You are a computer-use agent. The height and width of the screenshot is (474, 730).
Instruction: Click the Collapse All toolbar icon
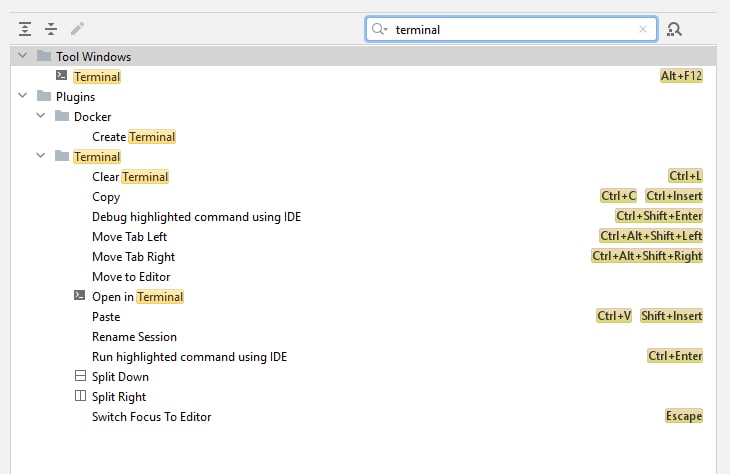click(x=51, y=29)
